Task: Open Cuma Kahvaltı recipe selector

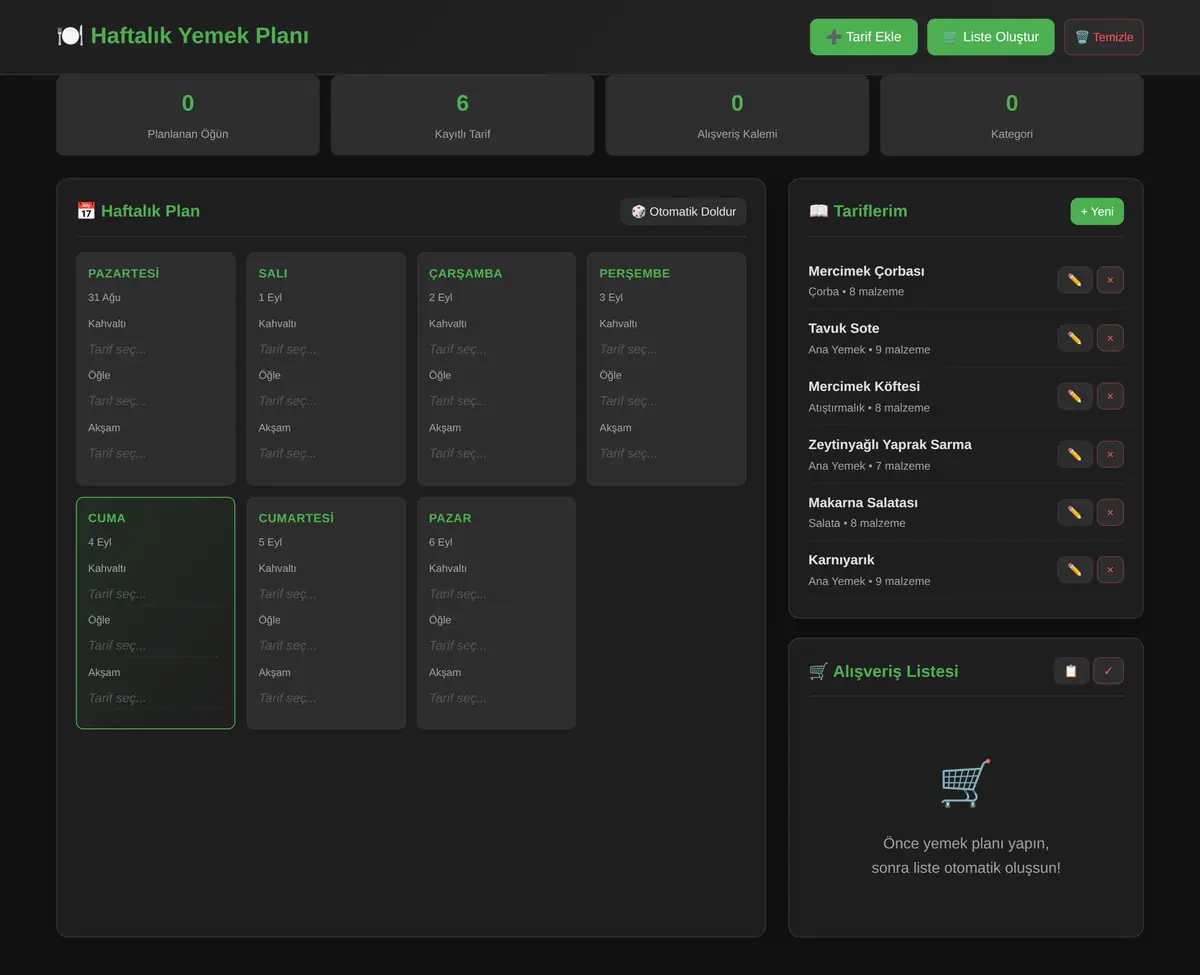Action: coord(156,594)
